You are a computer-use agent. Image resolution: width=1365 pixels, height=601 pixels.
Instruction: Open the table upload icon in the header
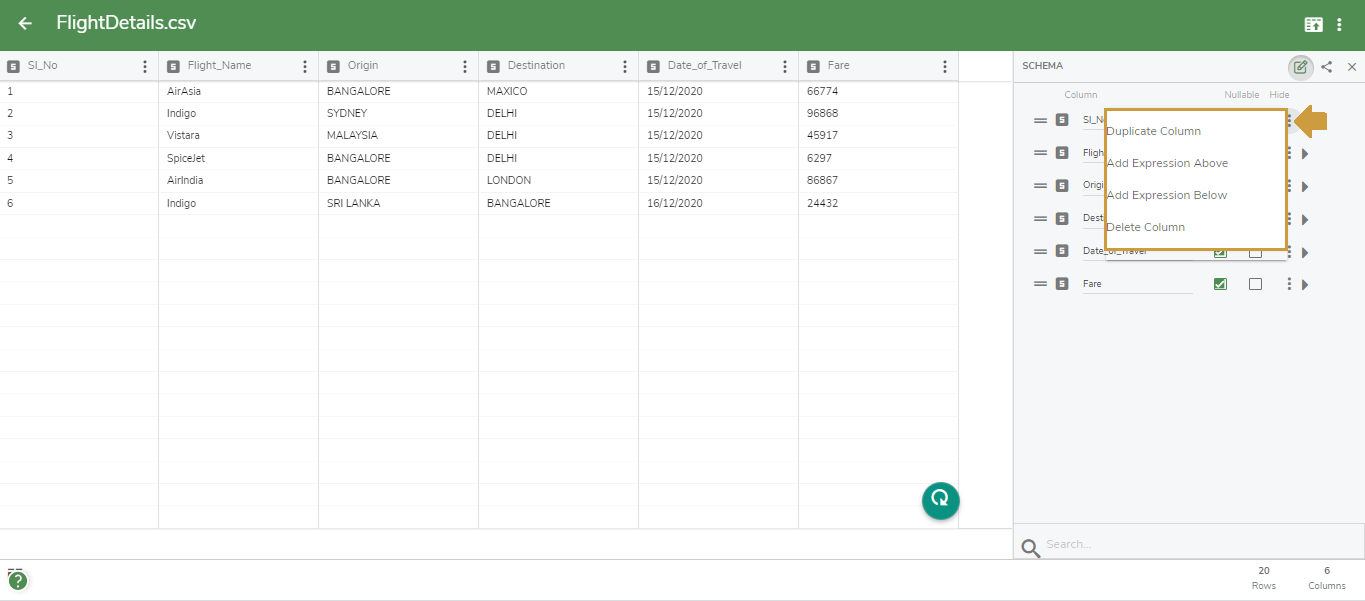(x=1313, y=23)
